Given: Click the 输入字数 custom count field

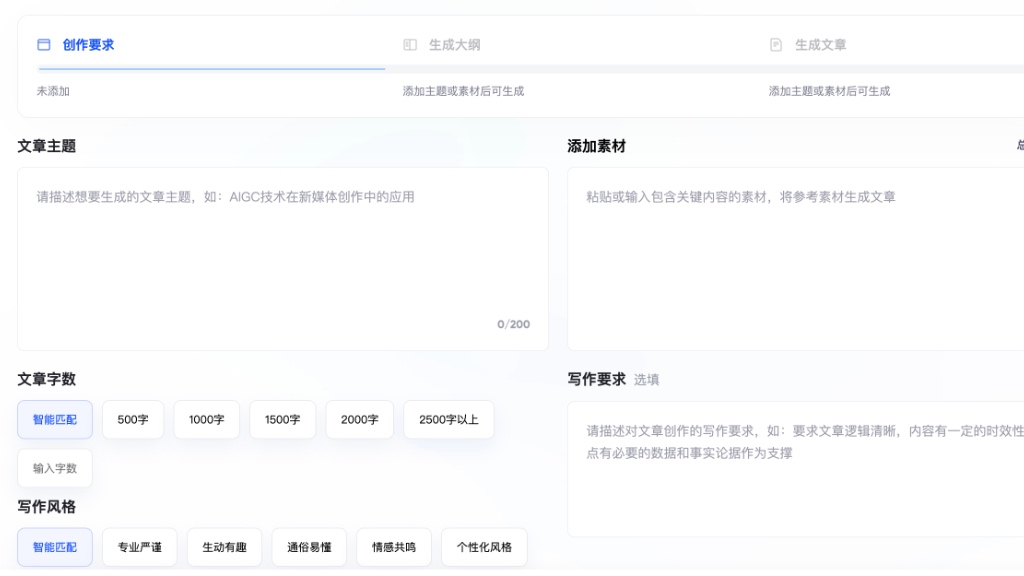Looking at the screenshot, I should coord(55,468).
